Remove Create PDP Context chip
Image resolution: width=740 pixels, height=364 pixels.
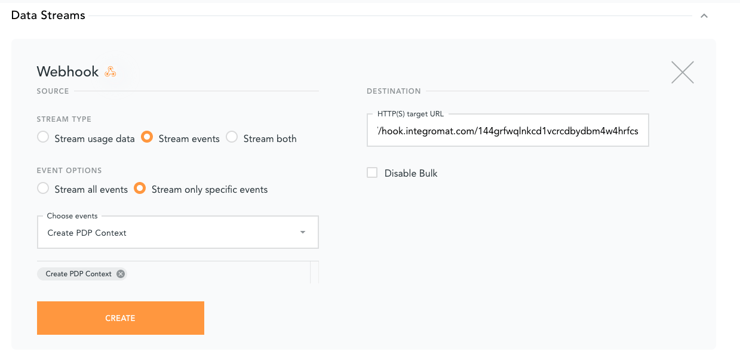point(120,274)
